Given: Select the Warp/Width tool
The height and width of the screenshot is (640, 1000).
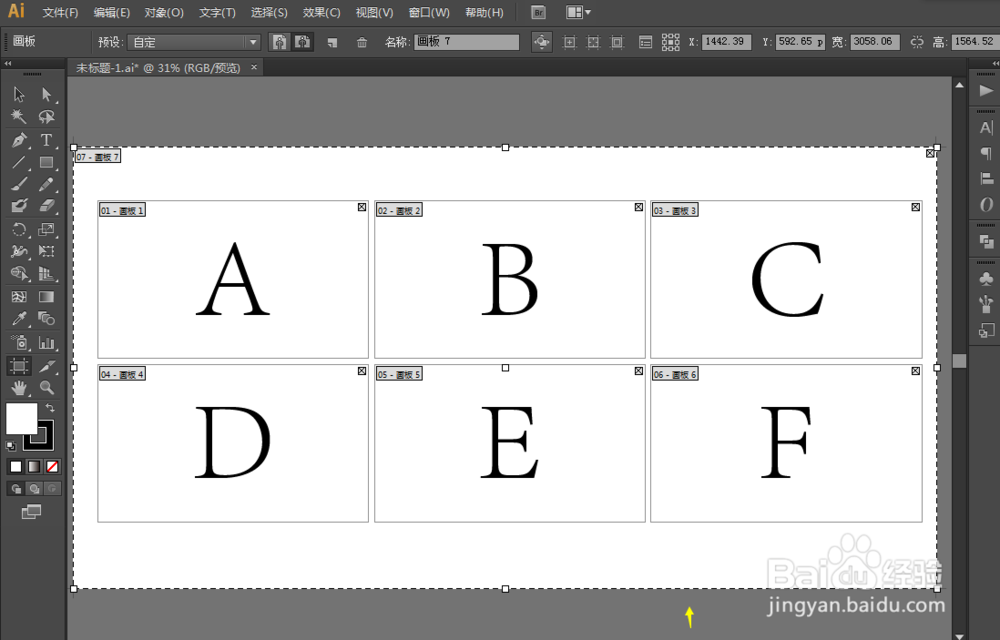Looking at the screenshot, I should coord(18,251).
